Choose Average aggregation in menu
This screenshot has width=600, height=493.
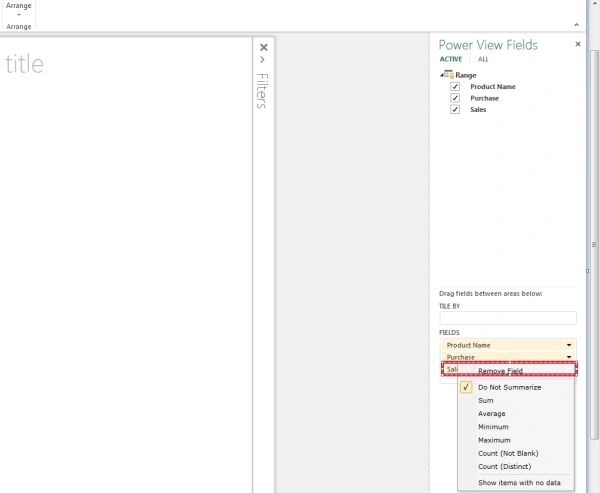492,414
